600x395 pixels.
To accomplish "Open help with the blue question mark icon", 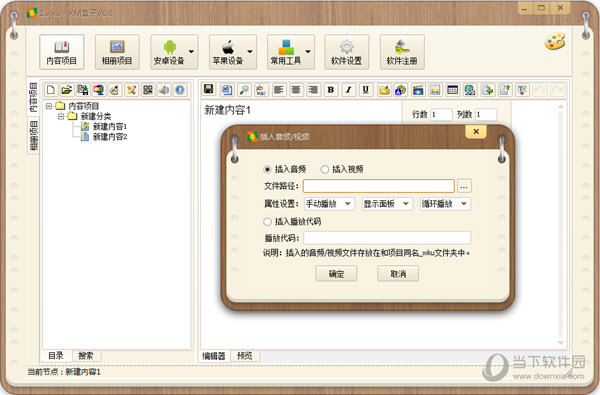I will click(x=180, y=90).
